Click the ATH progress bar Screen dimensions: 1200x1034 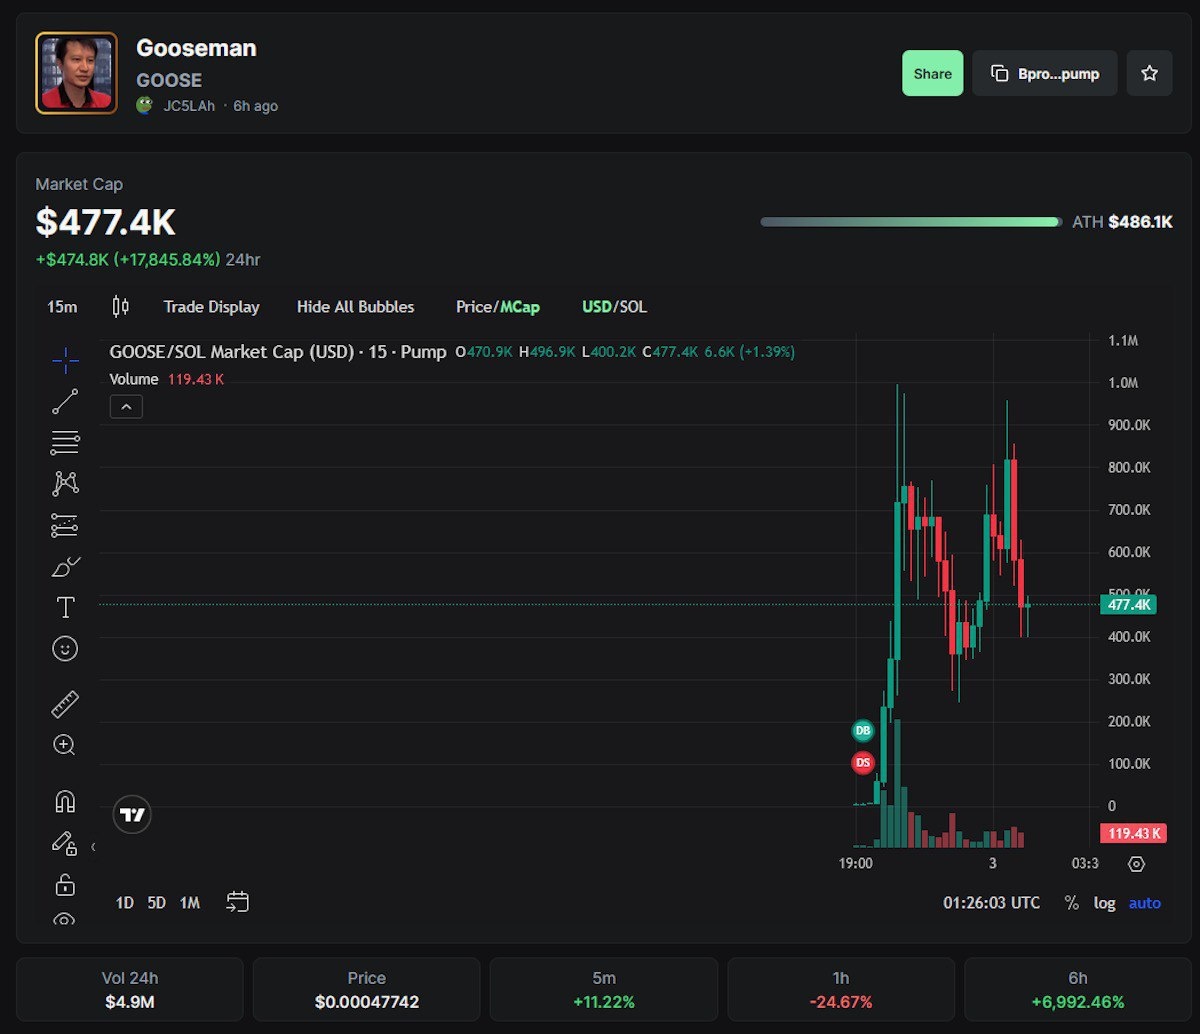click(x=911, y=222)
